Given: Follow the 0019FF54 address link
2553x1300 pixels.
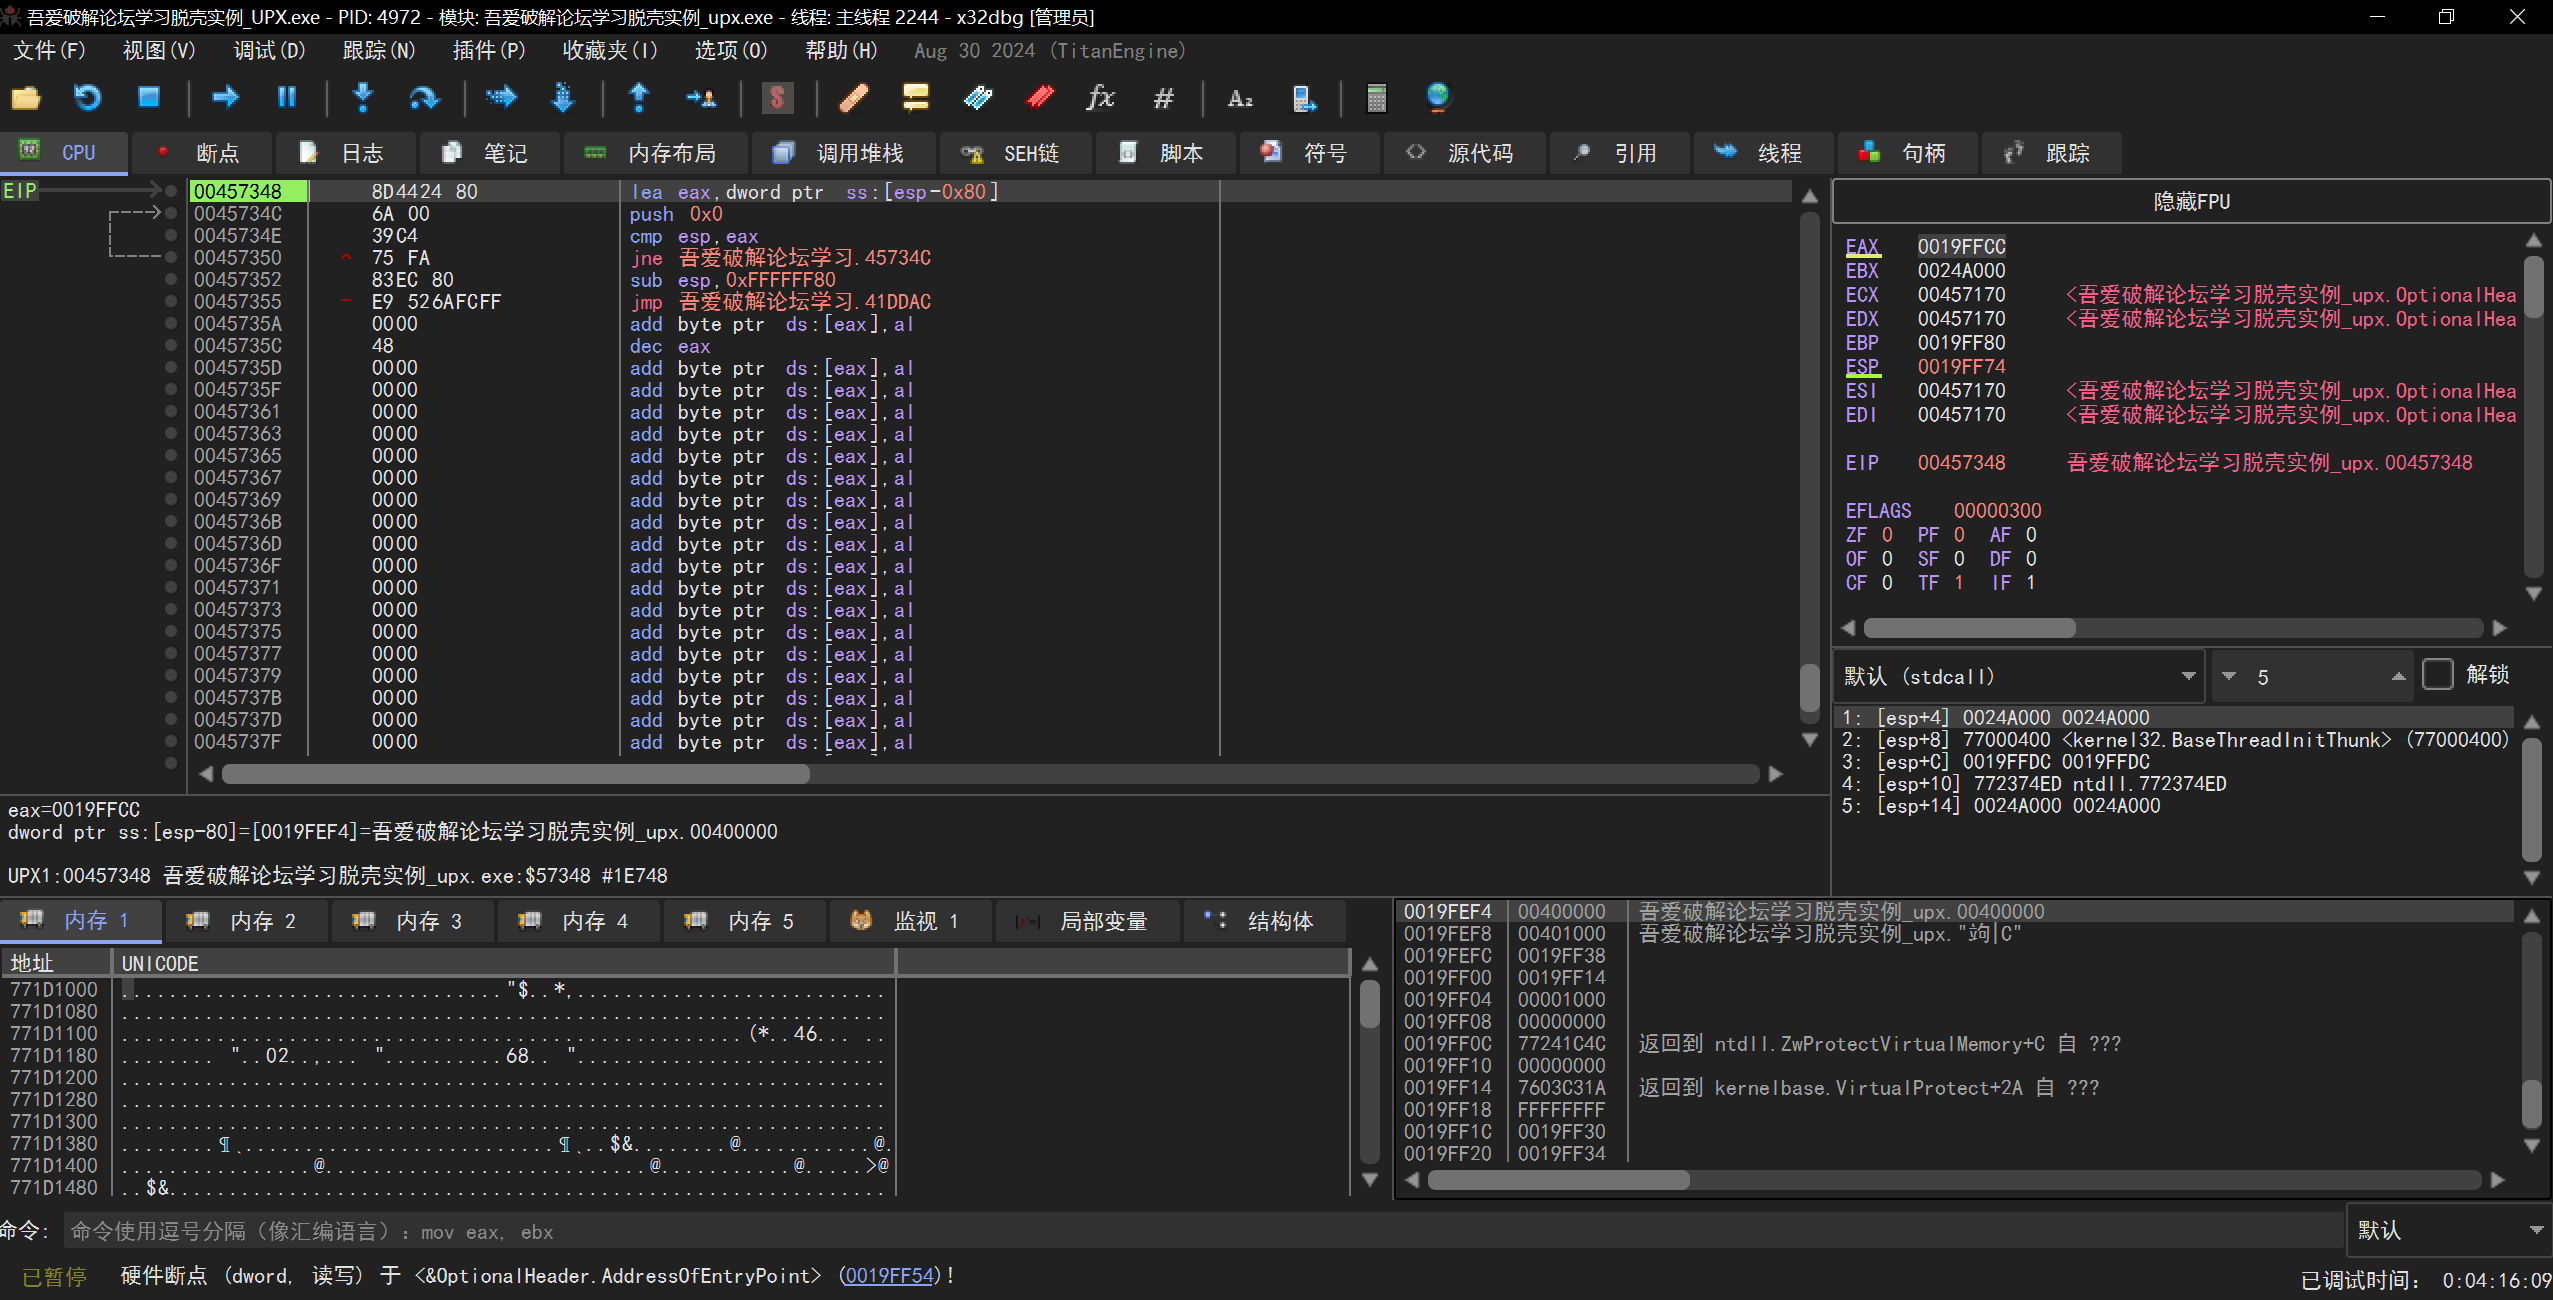Looking at the screenshot, I should coord(889,1276).
